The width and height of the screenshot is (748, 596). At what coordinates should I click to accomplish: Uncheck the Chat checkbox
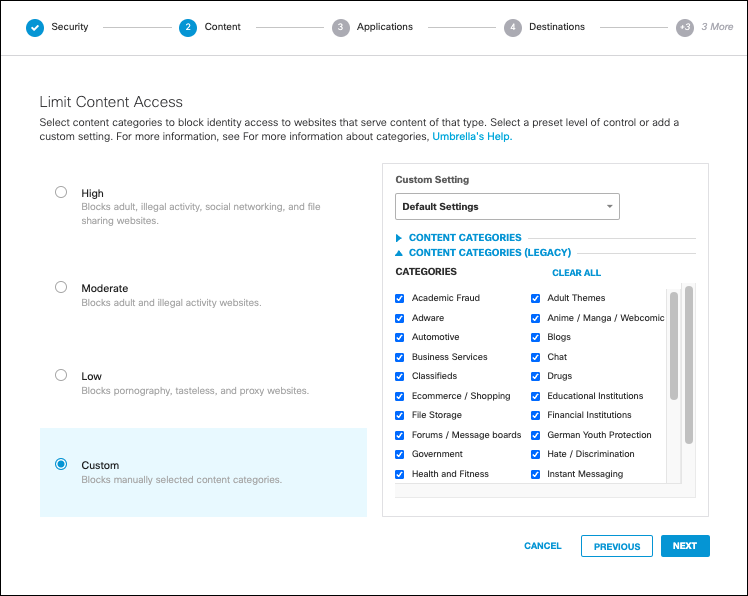(536, 357)
